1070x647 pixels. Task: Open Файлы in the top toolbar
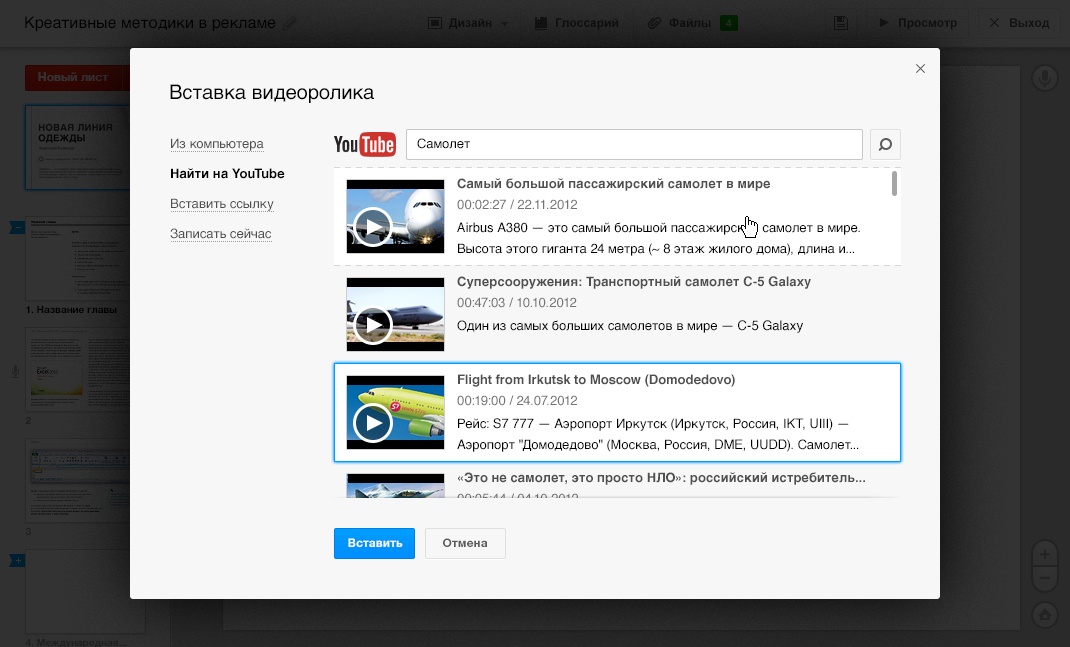(x=680, y=23)
